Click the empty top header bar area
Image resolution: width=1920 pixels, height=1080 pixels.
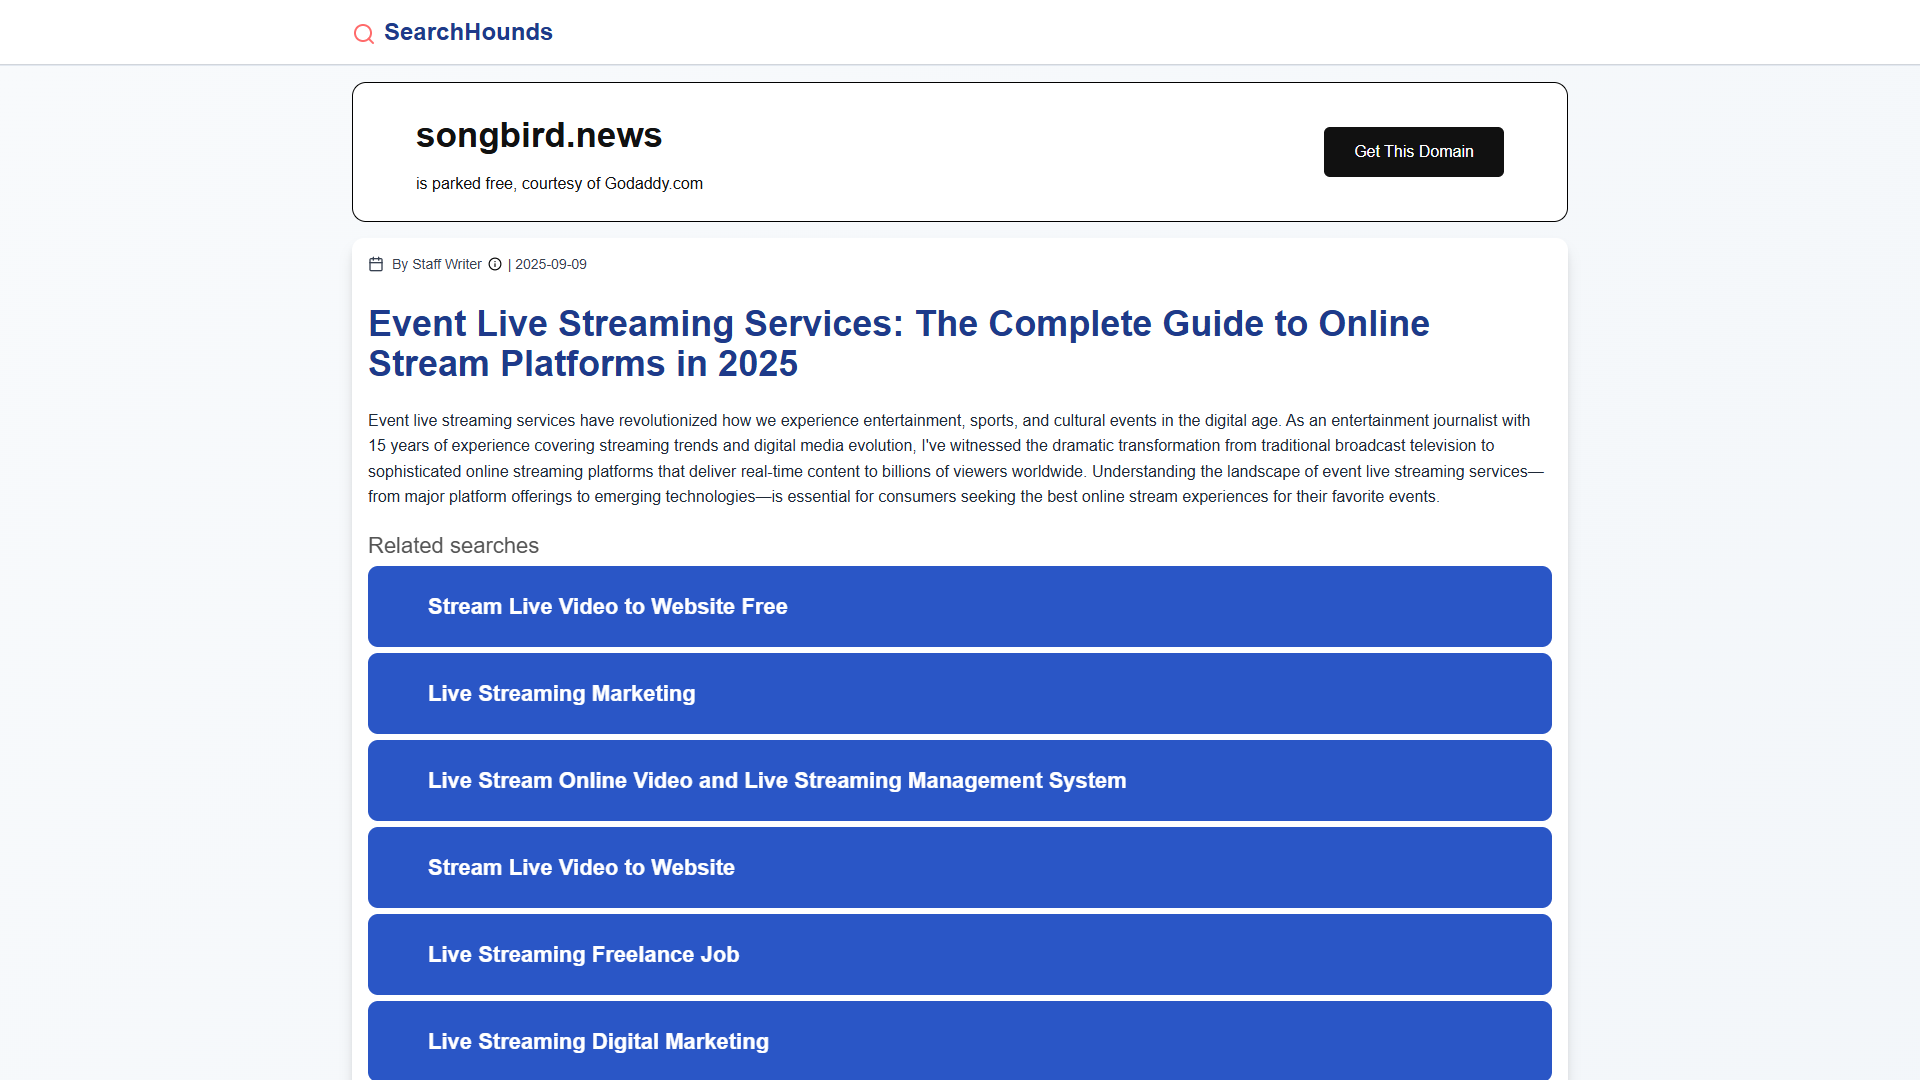[1200, 32]
